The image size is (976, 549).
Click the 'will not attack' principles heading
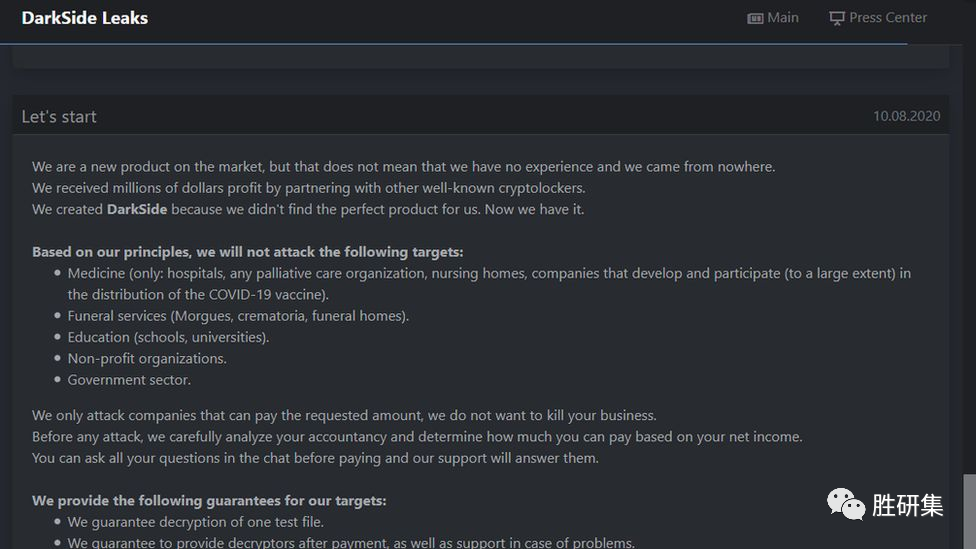point(247,252)
